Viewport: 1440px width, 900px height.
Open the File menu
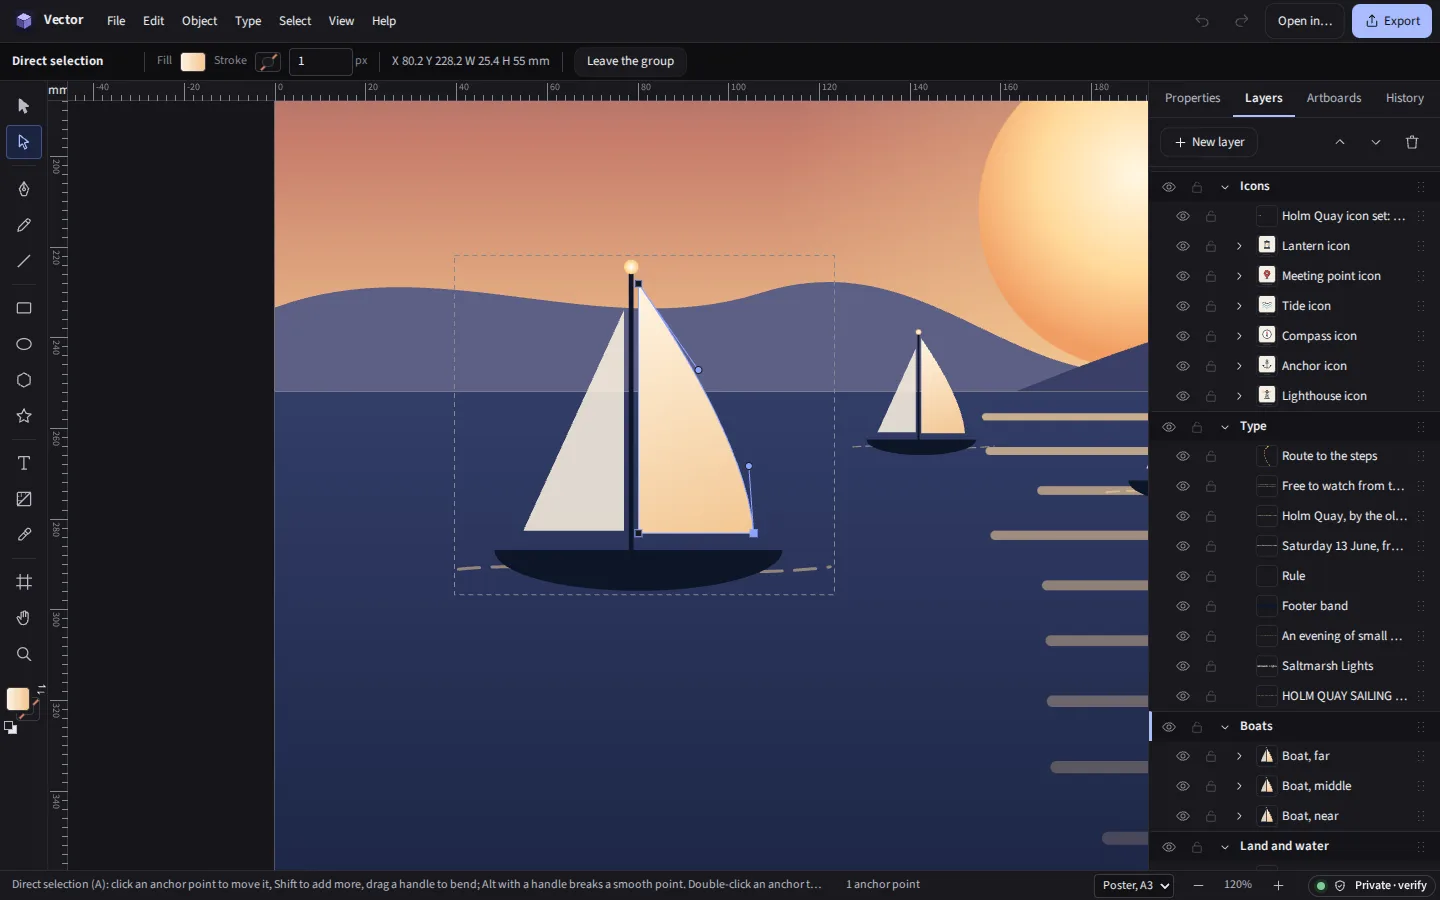116,21
